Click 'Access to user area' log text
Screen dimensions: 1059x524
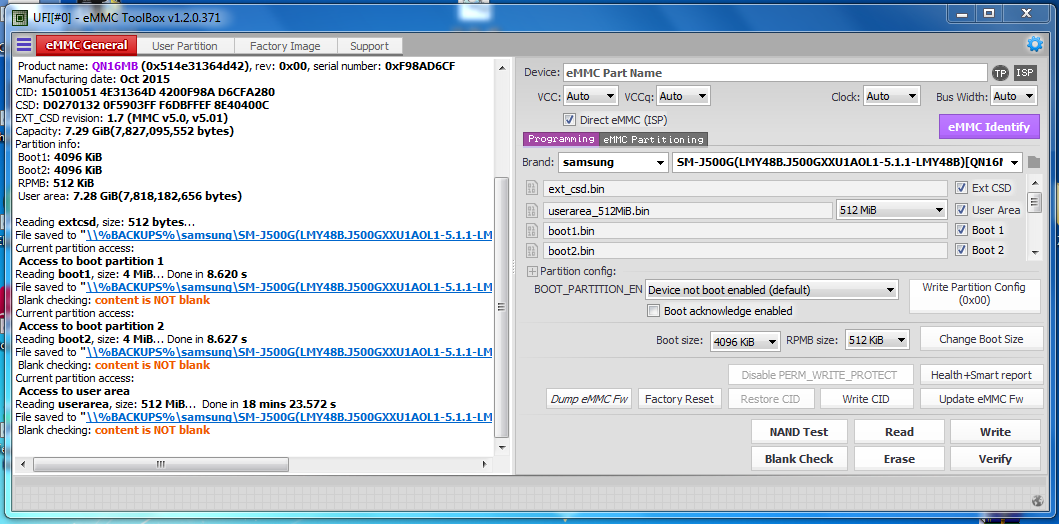click(74, 391)
